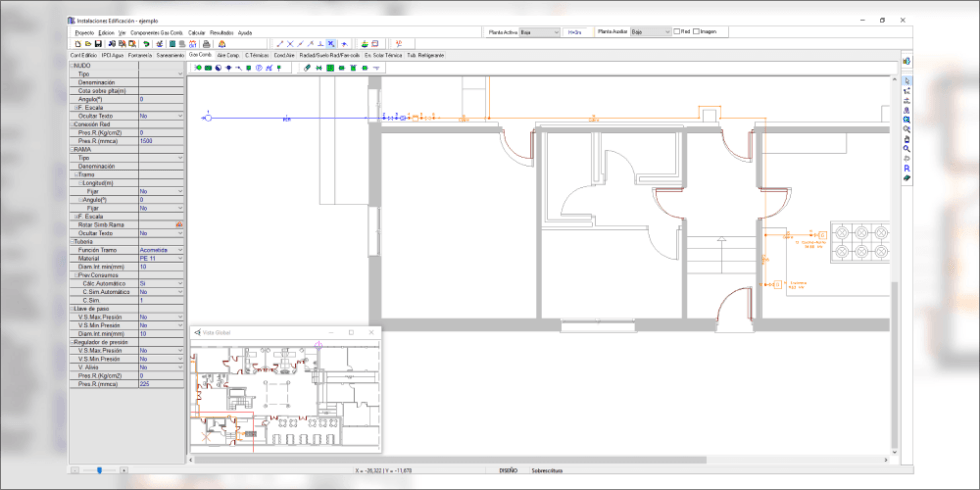Screen dimensions: 980x490
Task: Click the print toolbar icon
Action: pyautogui.click(x=207, y=44)
